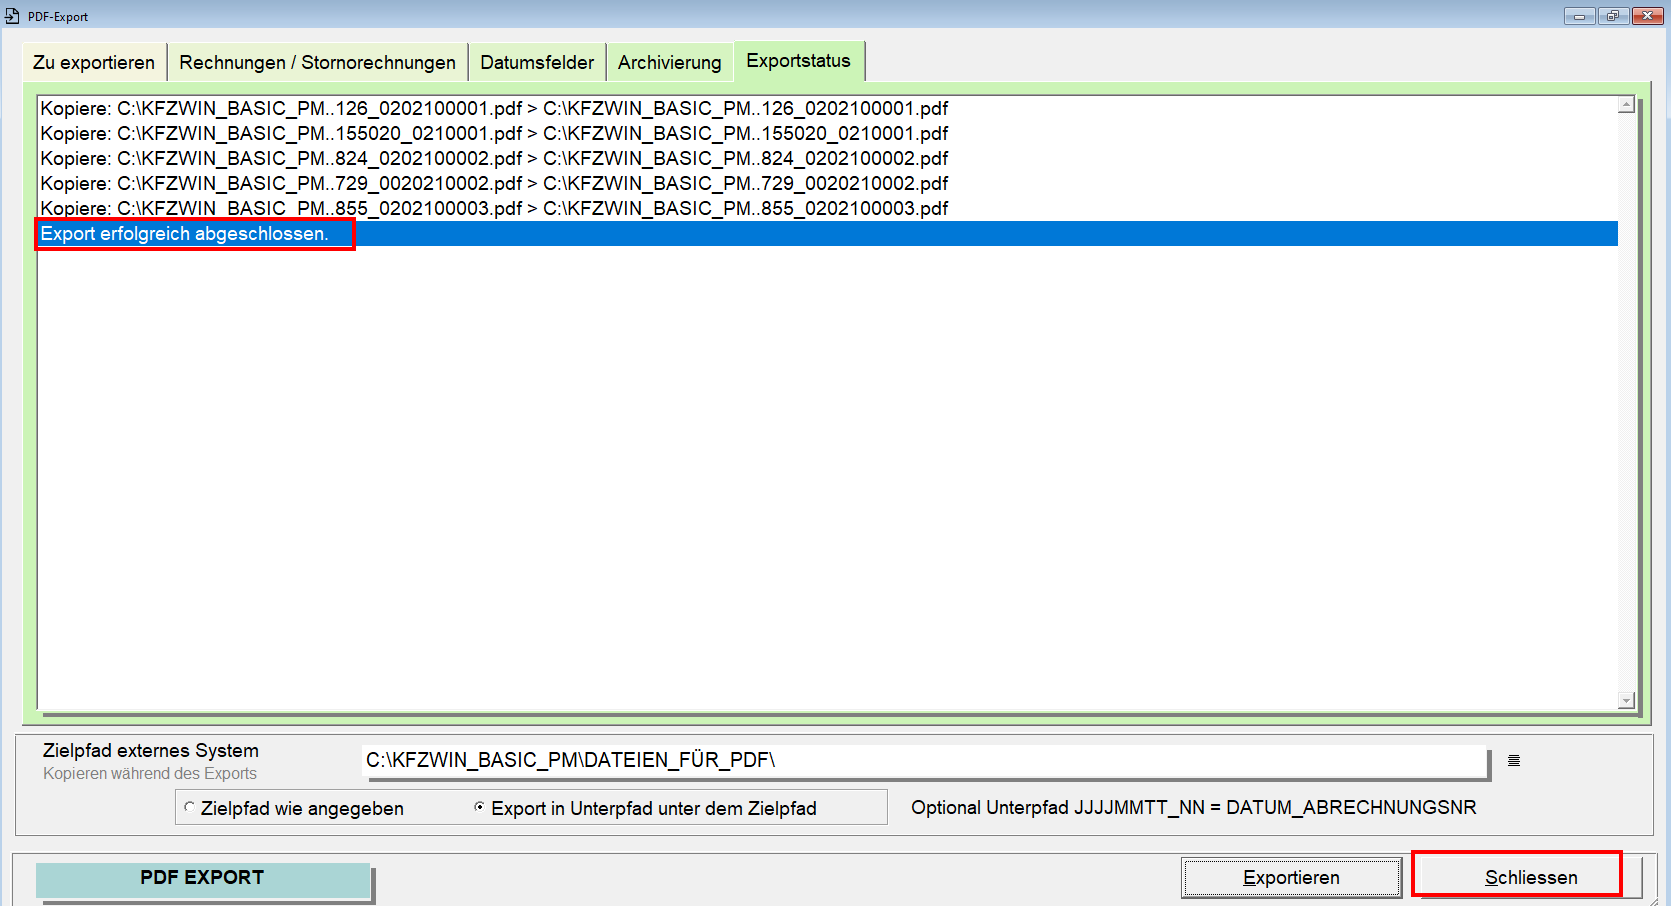Screen dimensions: 1671x906
Task: Select 'Export erfolgreich abgeschlossen.' line
Action: click(x=828, y=233)
